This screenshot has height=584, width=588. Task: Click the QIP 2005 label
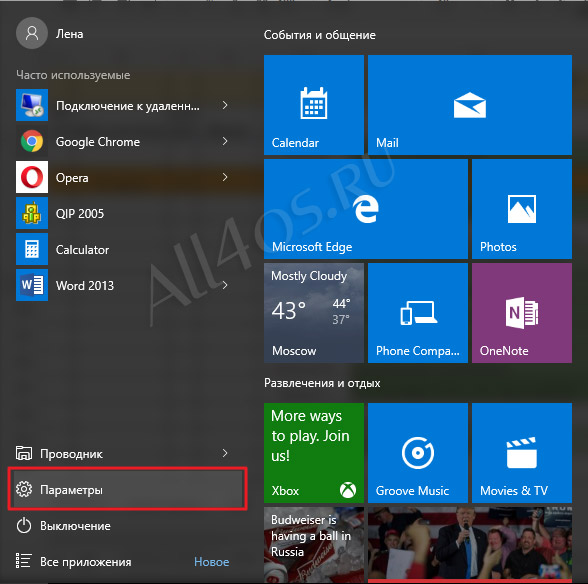(x=80, y=213)
